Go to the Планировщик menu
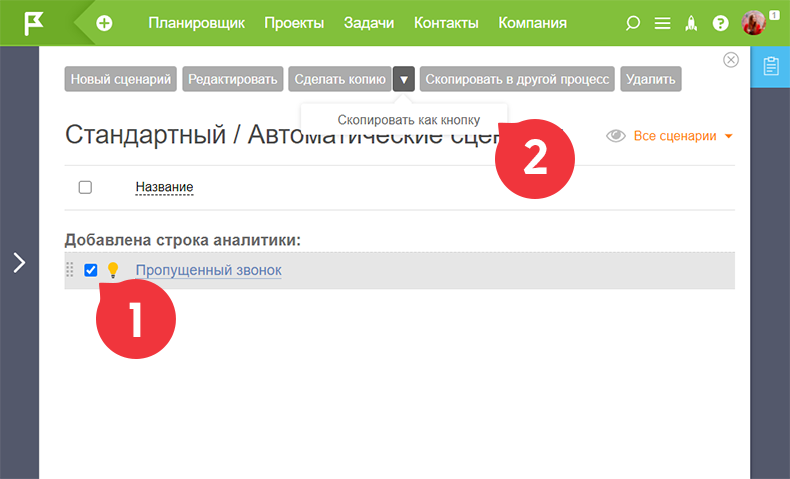Screen dimensions: 790x479 click(196, 23)
